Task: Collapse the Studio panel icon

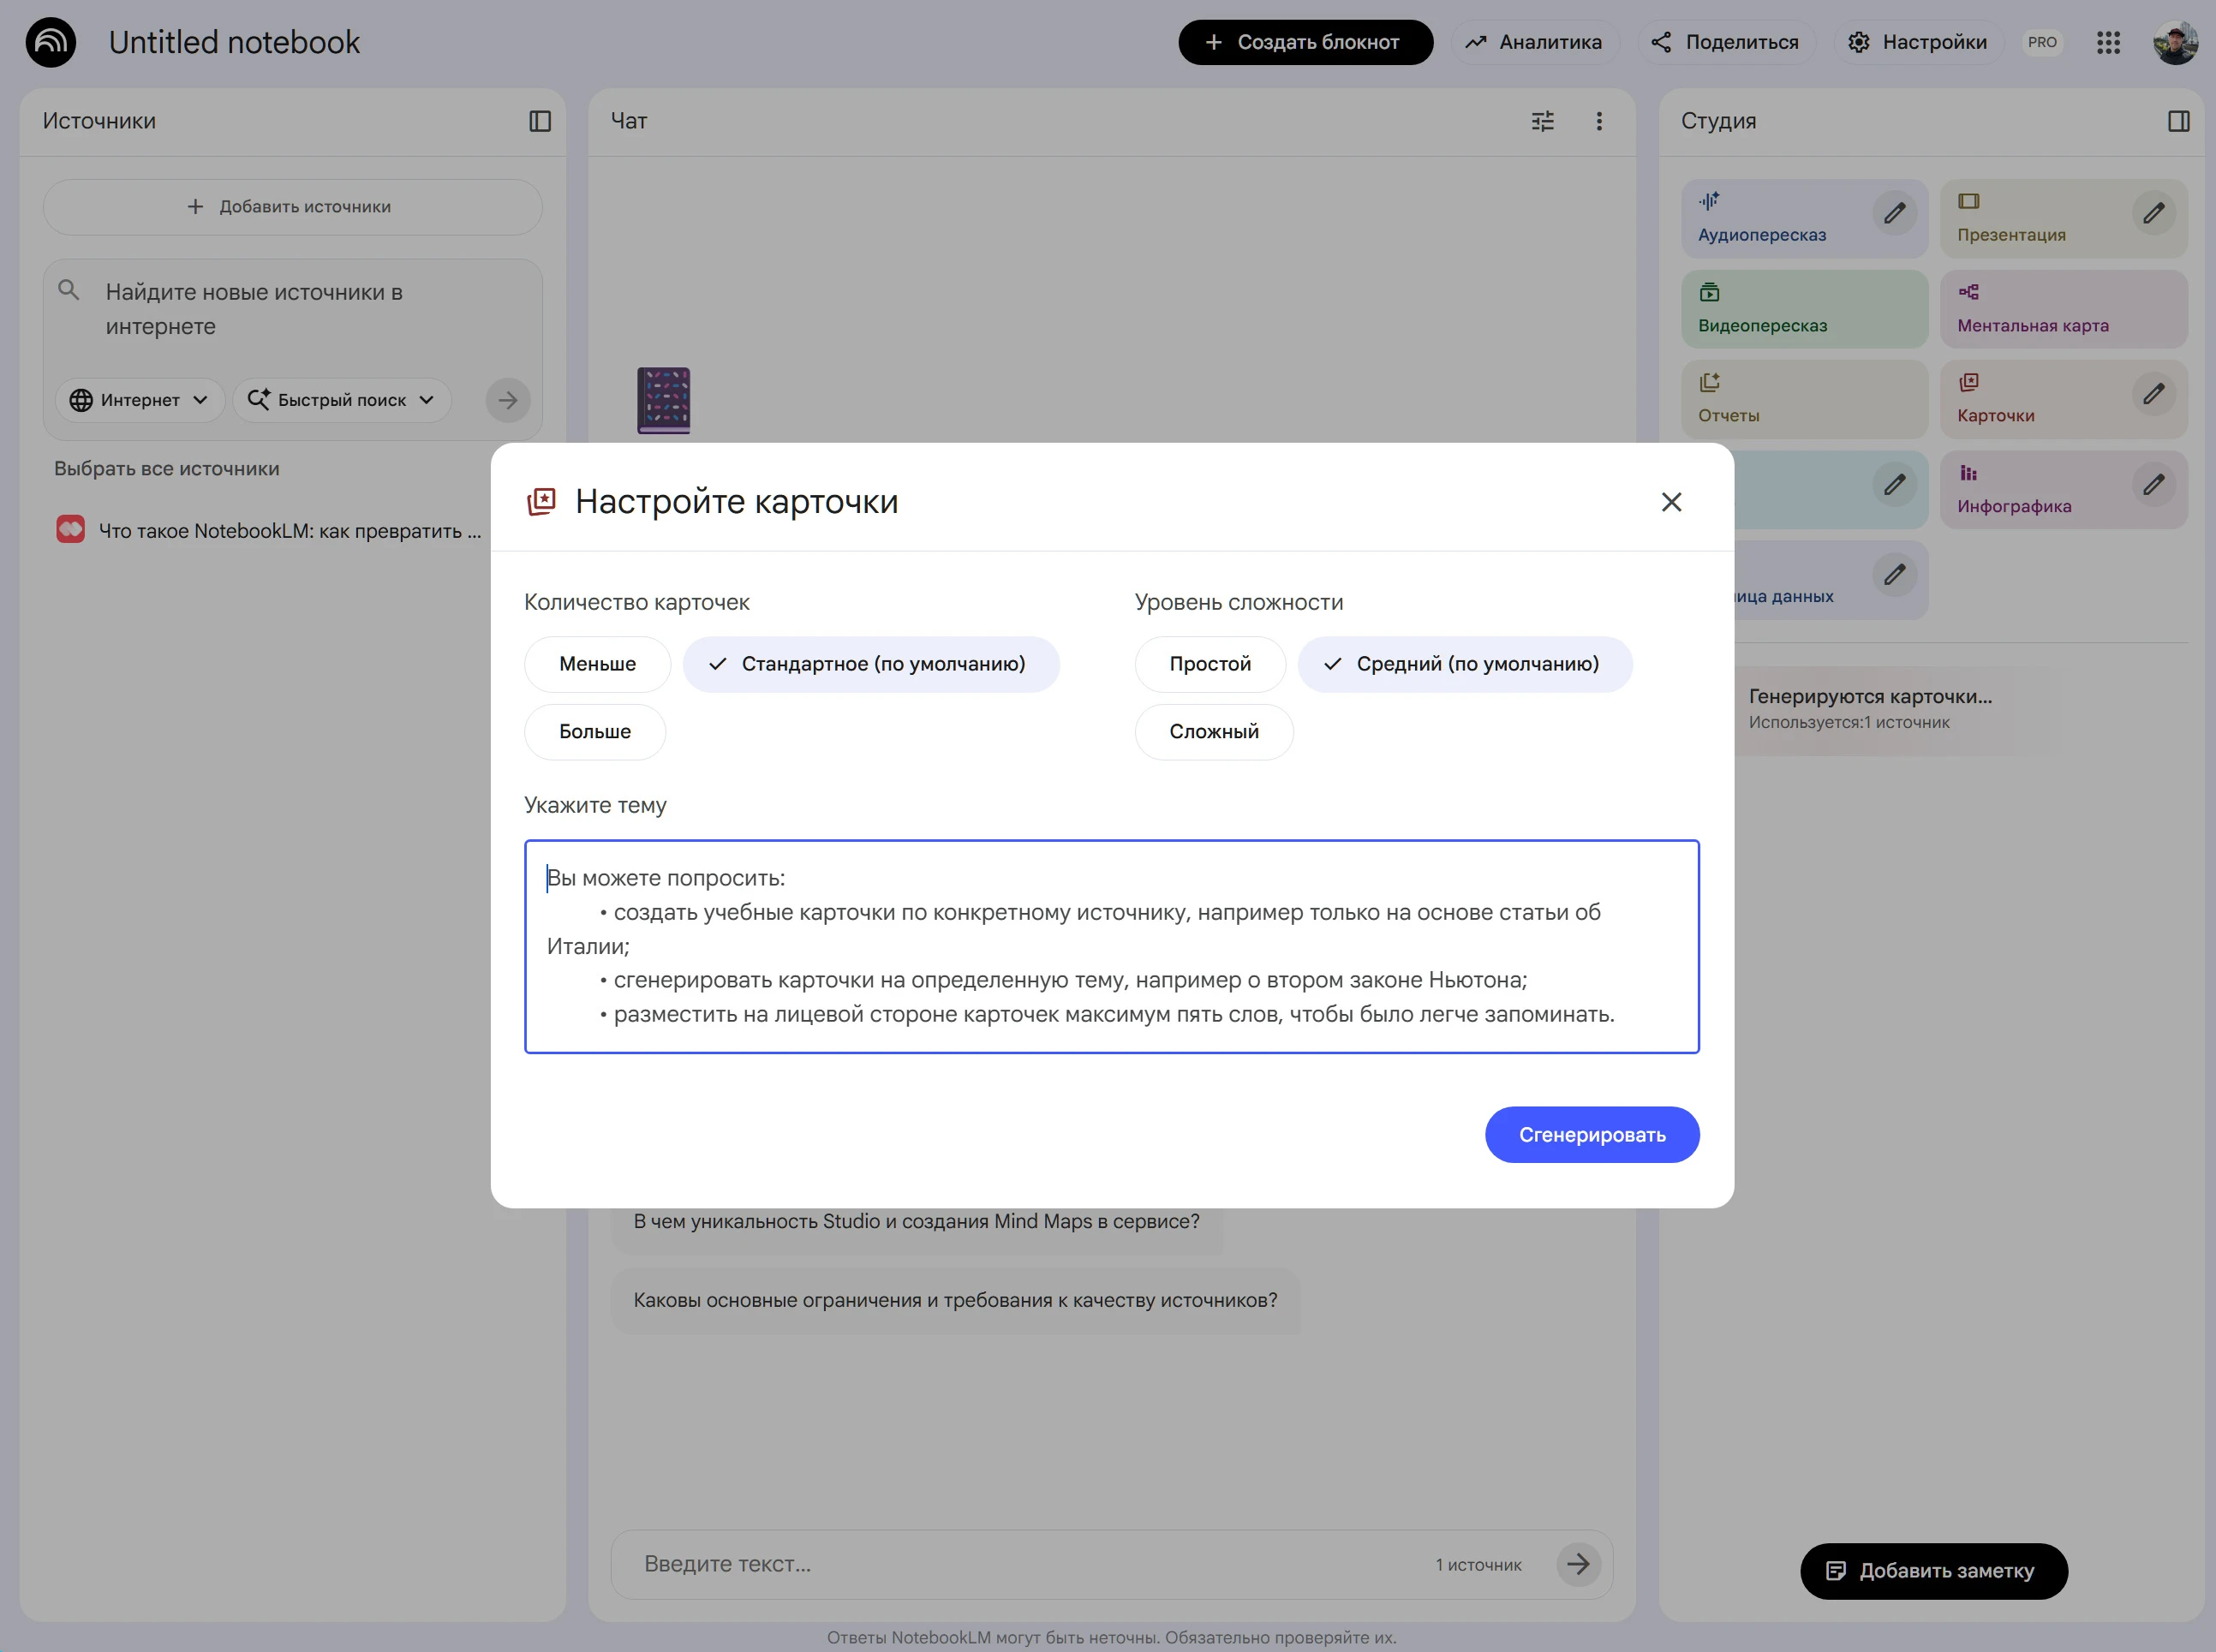Action: [x=2178, y=121]
